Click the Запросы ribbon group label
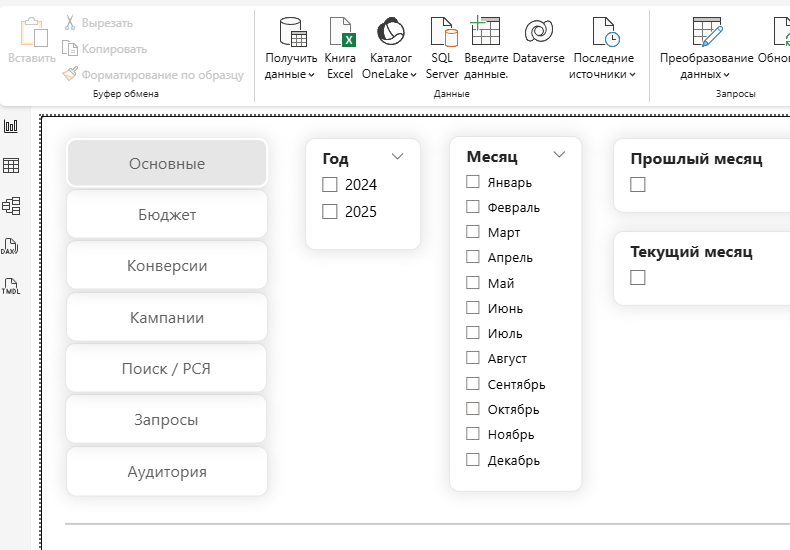This screenshot has width=790, height=550. (736, 94)
